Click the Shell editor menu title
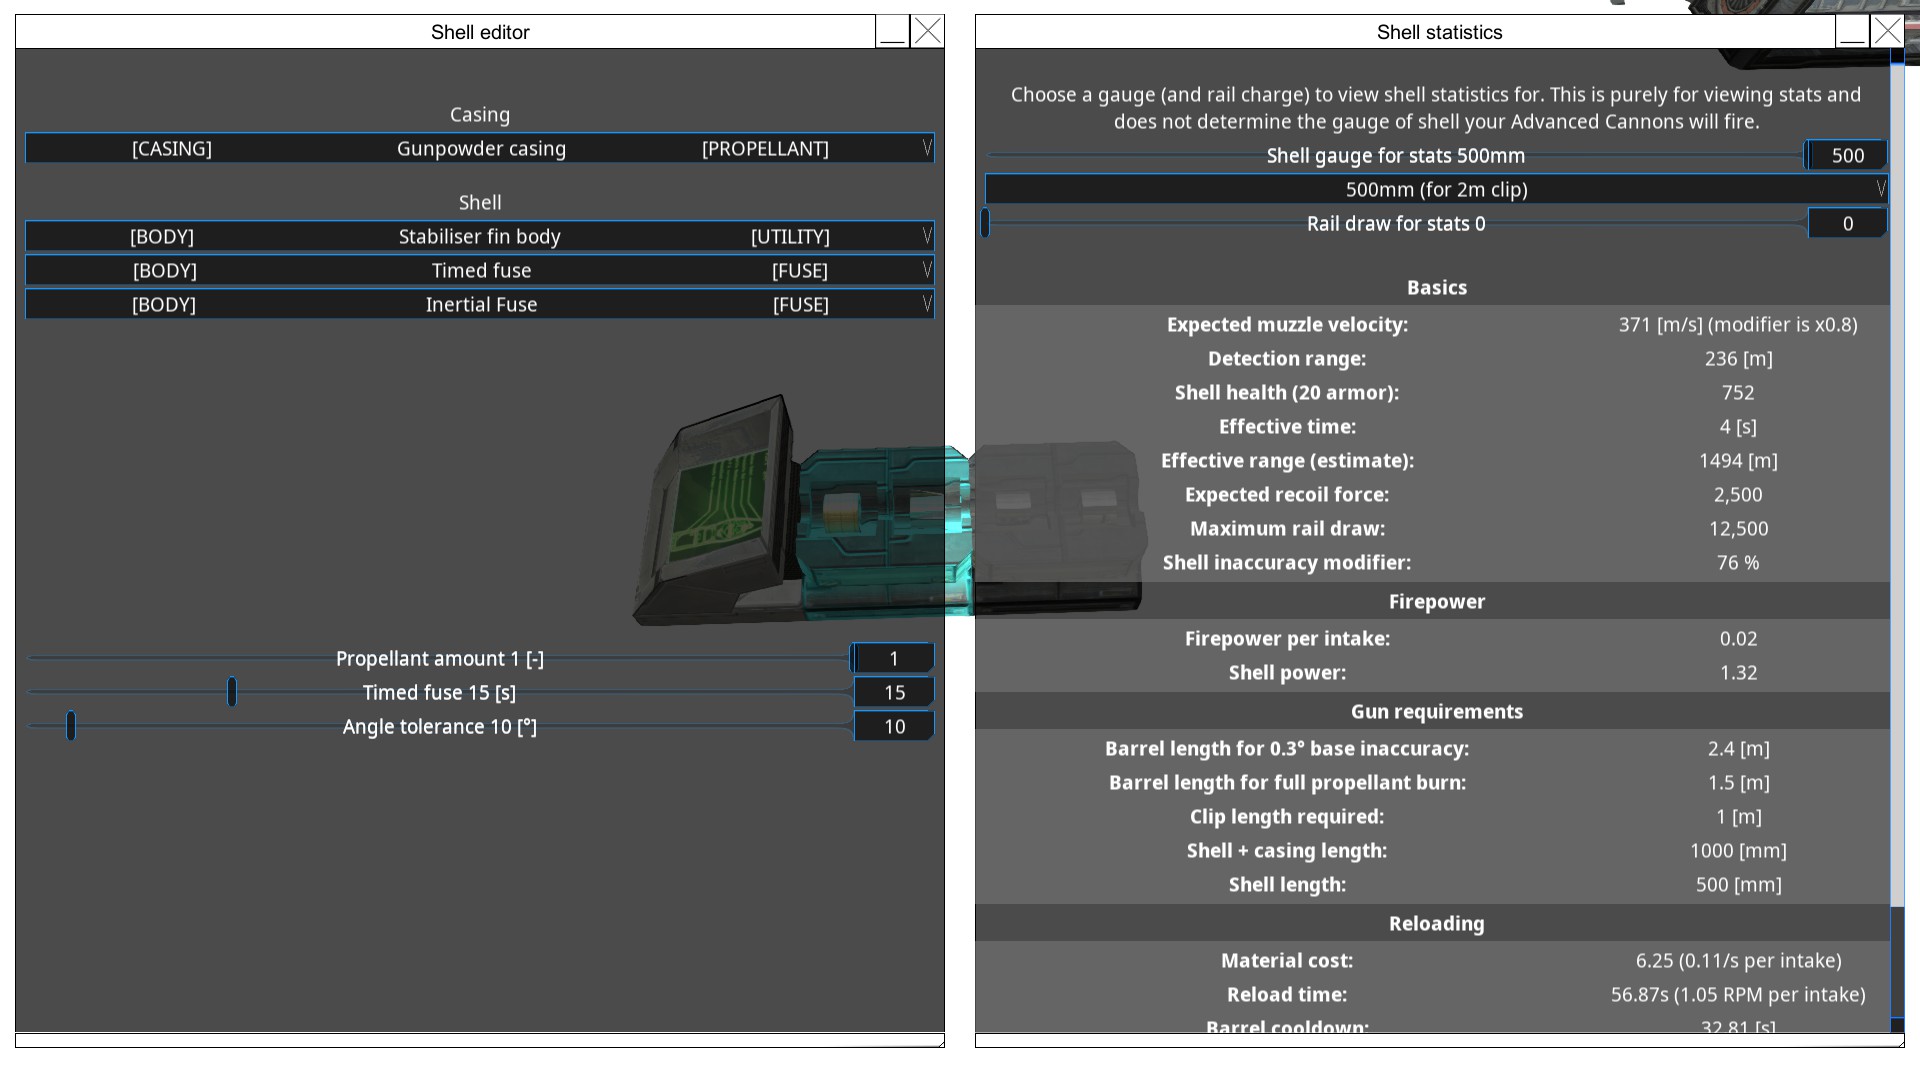Viewport: 1920px width, 1080px height. [x=480, y=30]
